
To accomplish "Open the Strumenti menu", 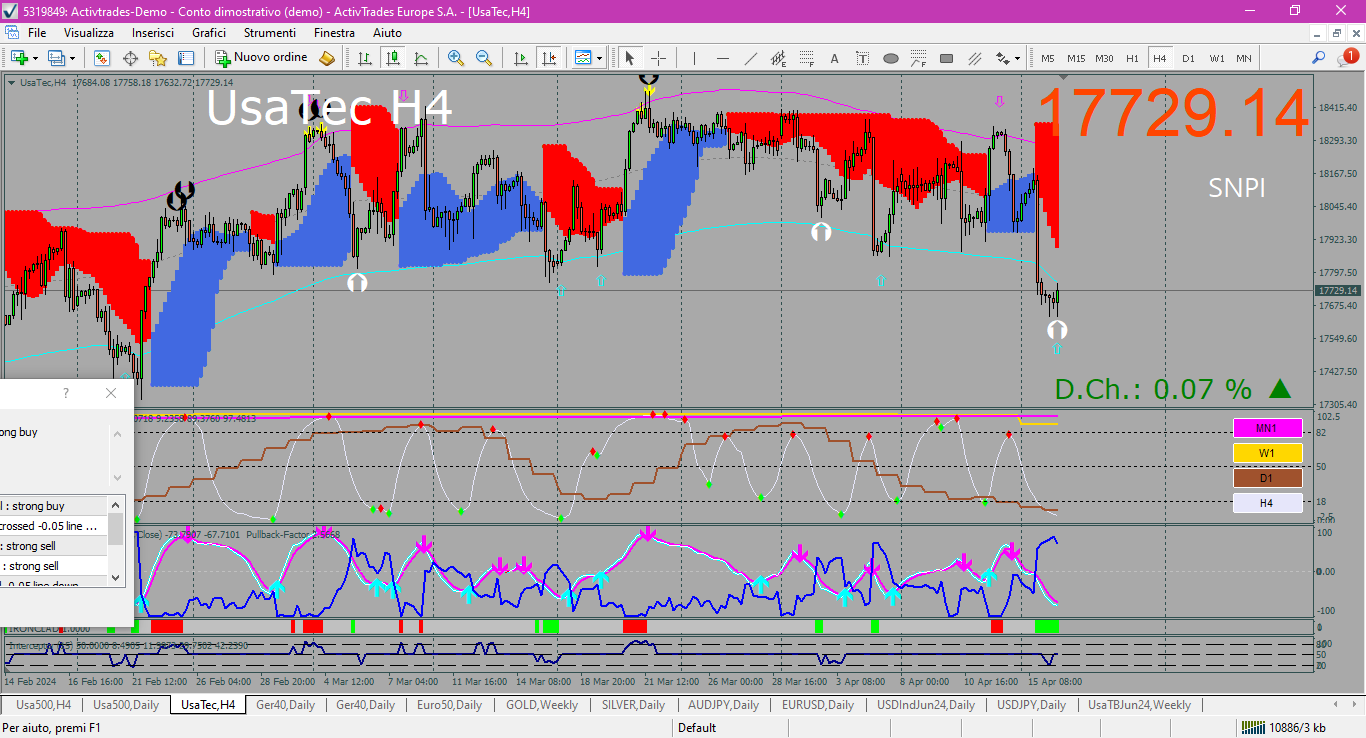I will coord(270,33).
